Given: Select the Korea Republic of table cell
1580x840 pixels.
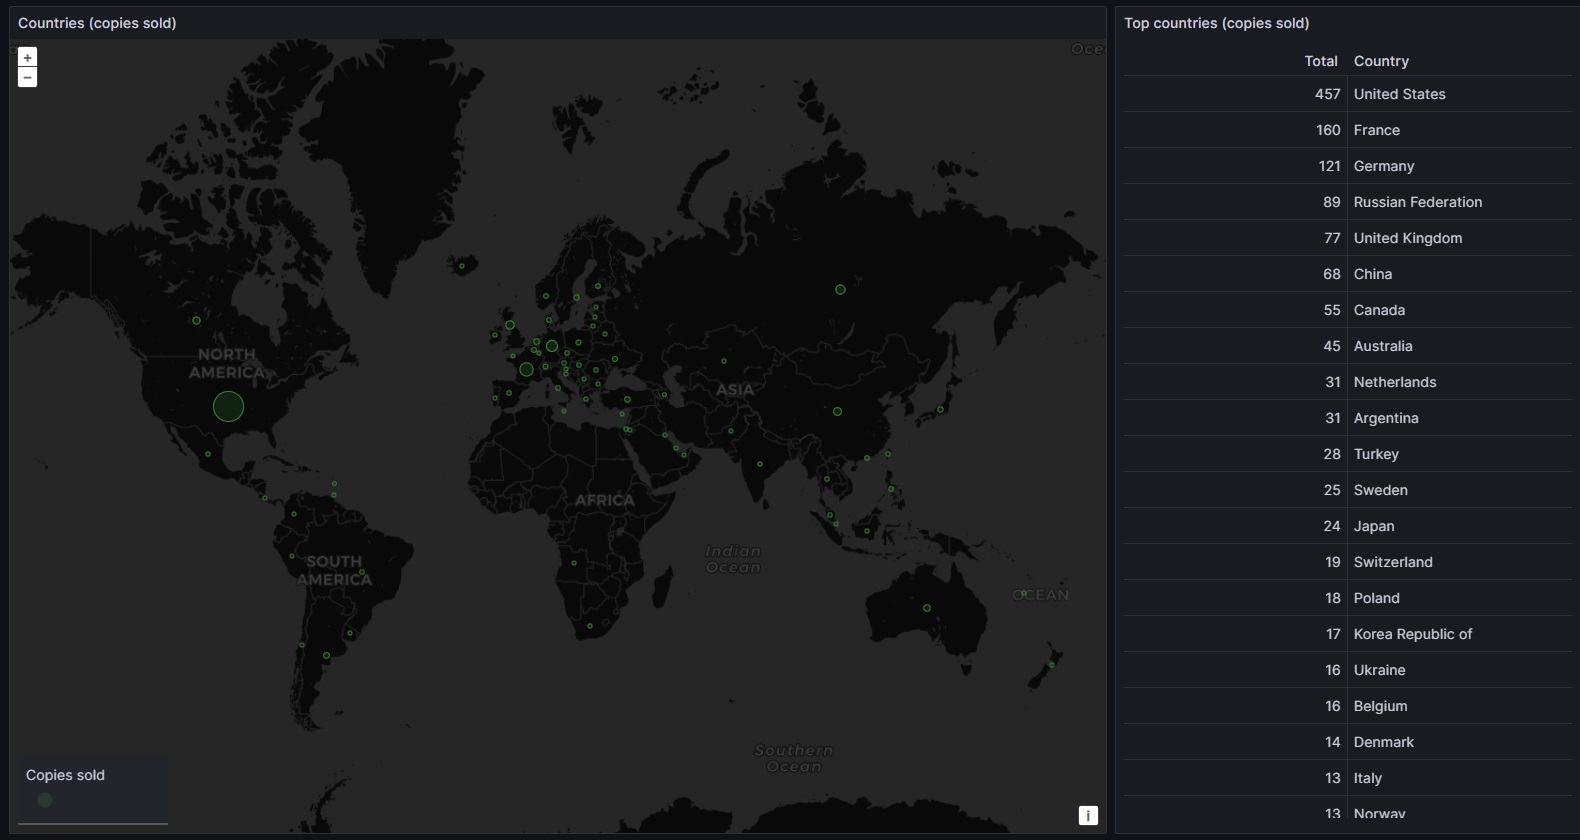Looking at the screenshot, I should click(x=1459, y=634).
